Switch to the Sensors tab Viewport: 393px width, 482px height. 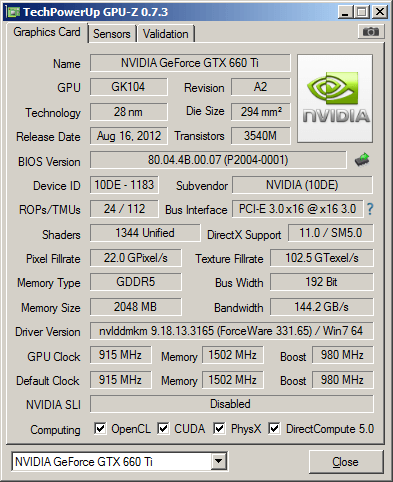point(112,34)
